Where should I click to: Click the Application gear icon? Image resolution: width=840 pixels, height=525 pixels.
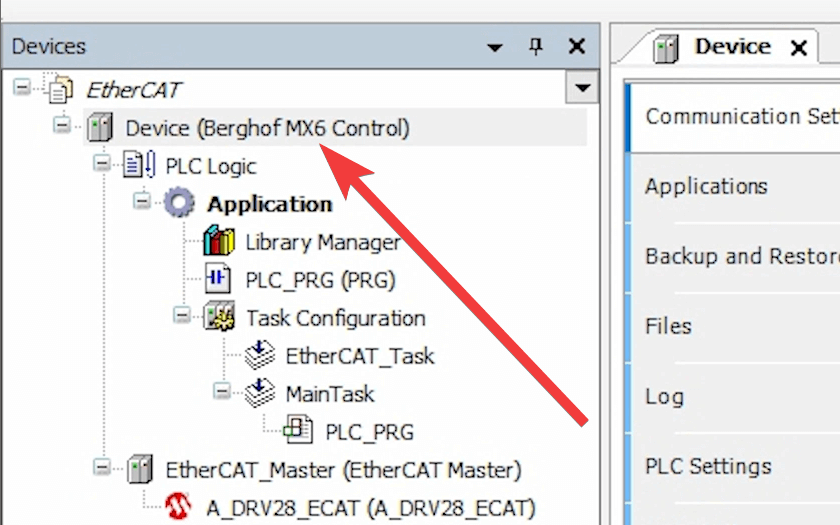179,202
